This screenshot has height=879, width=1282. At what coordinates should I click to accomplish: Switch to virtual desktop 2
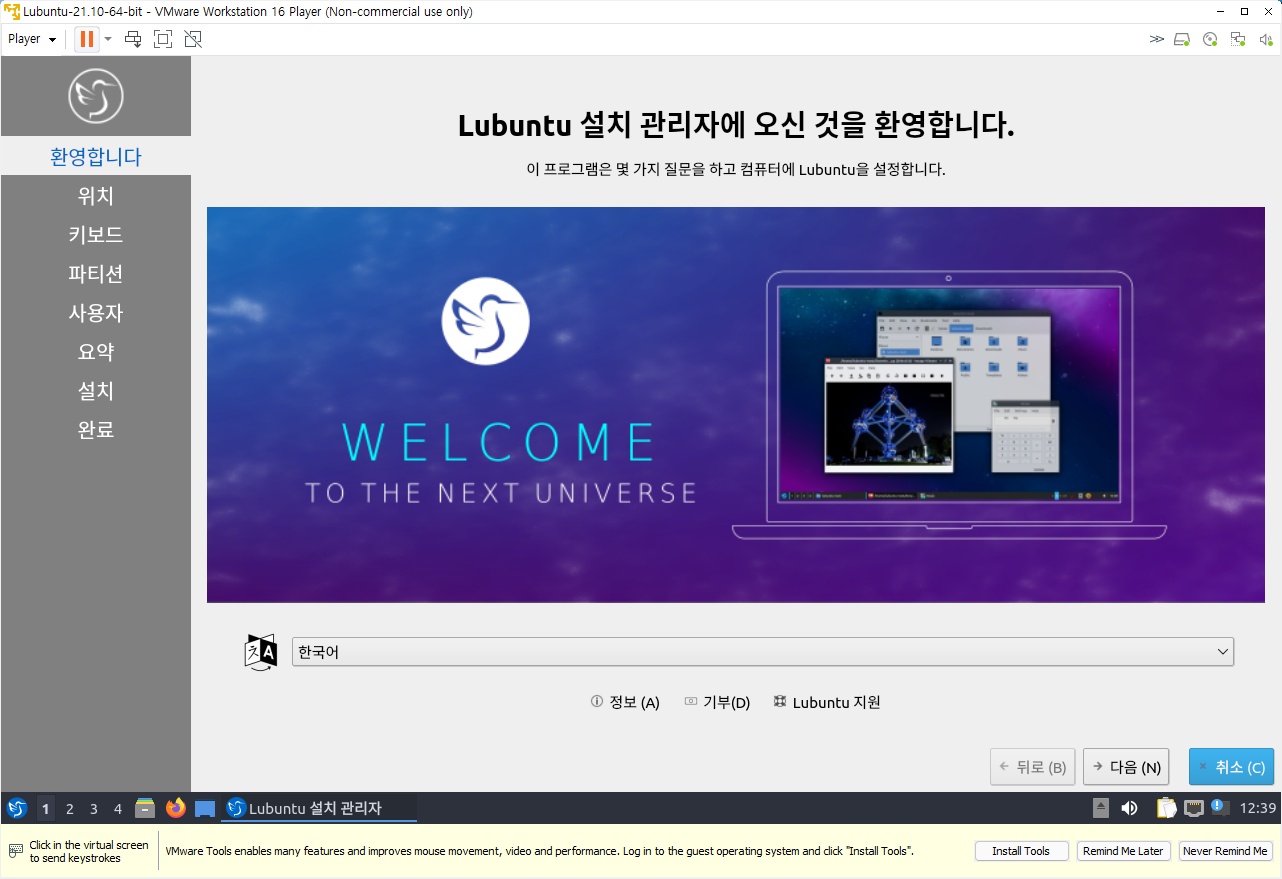pyautogui.click(x=70, y=808)
